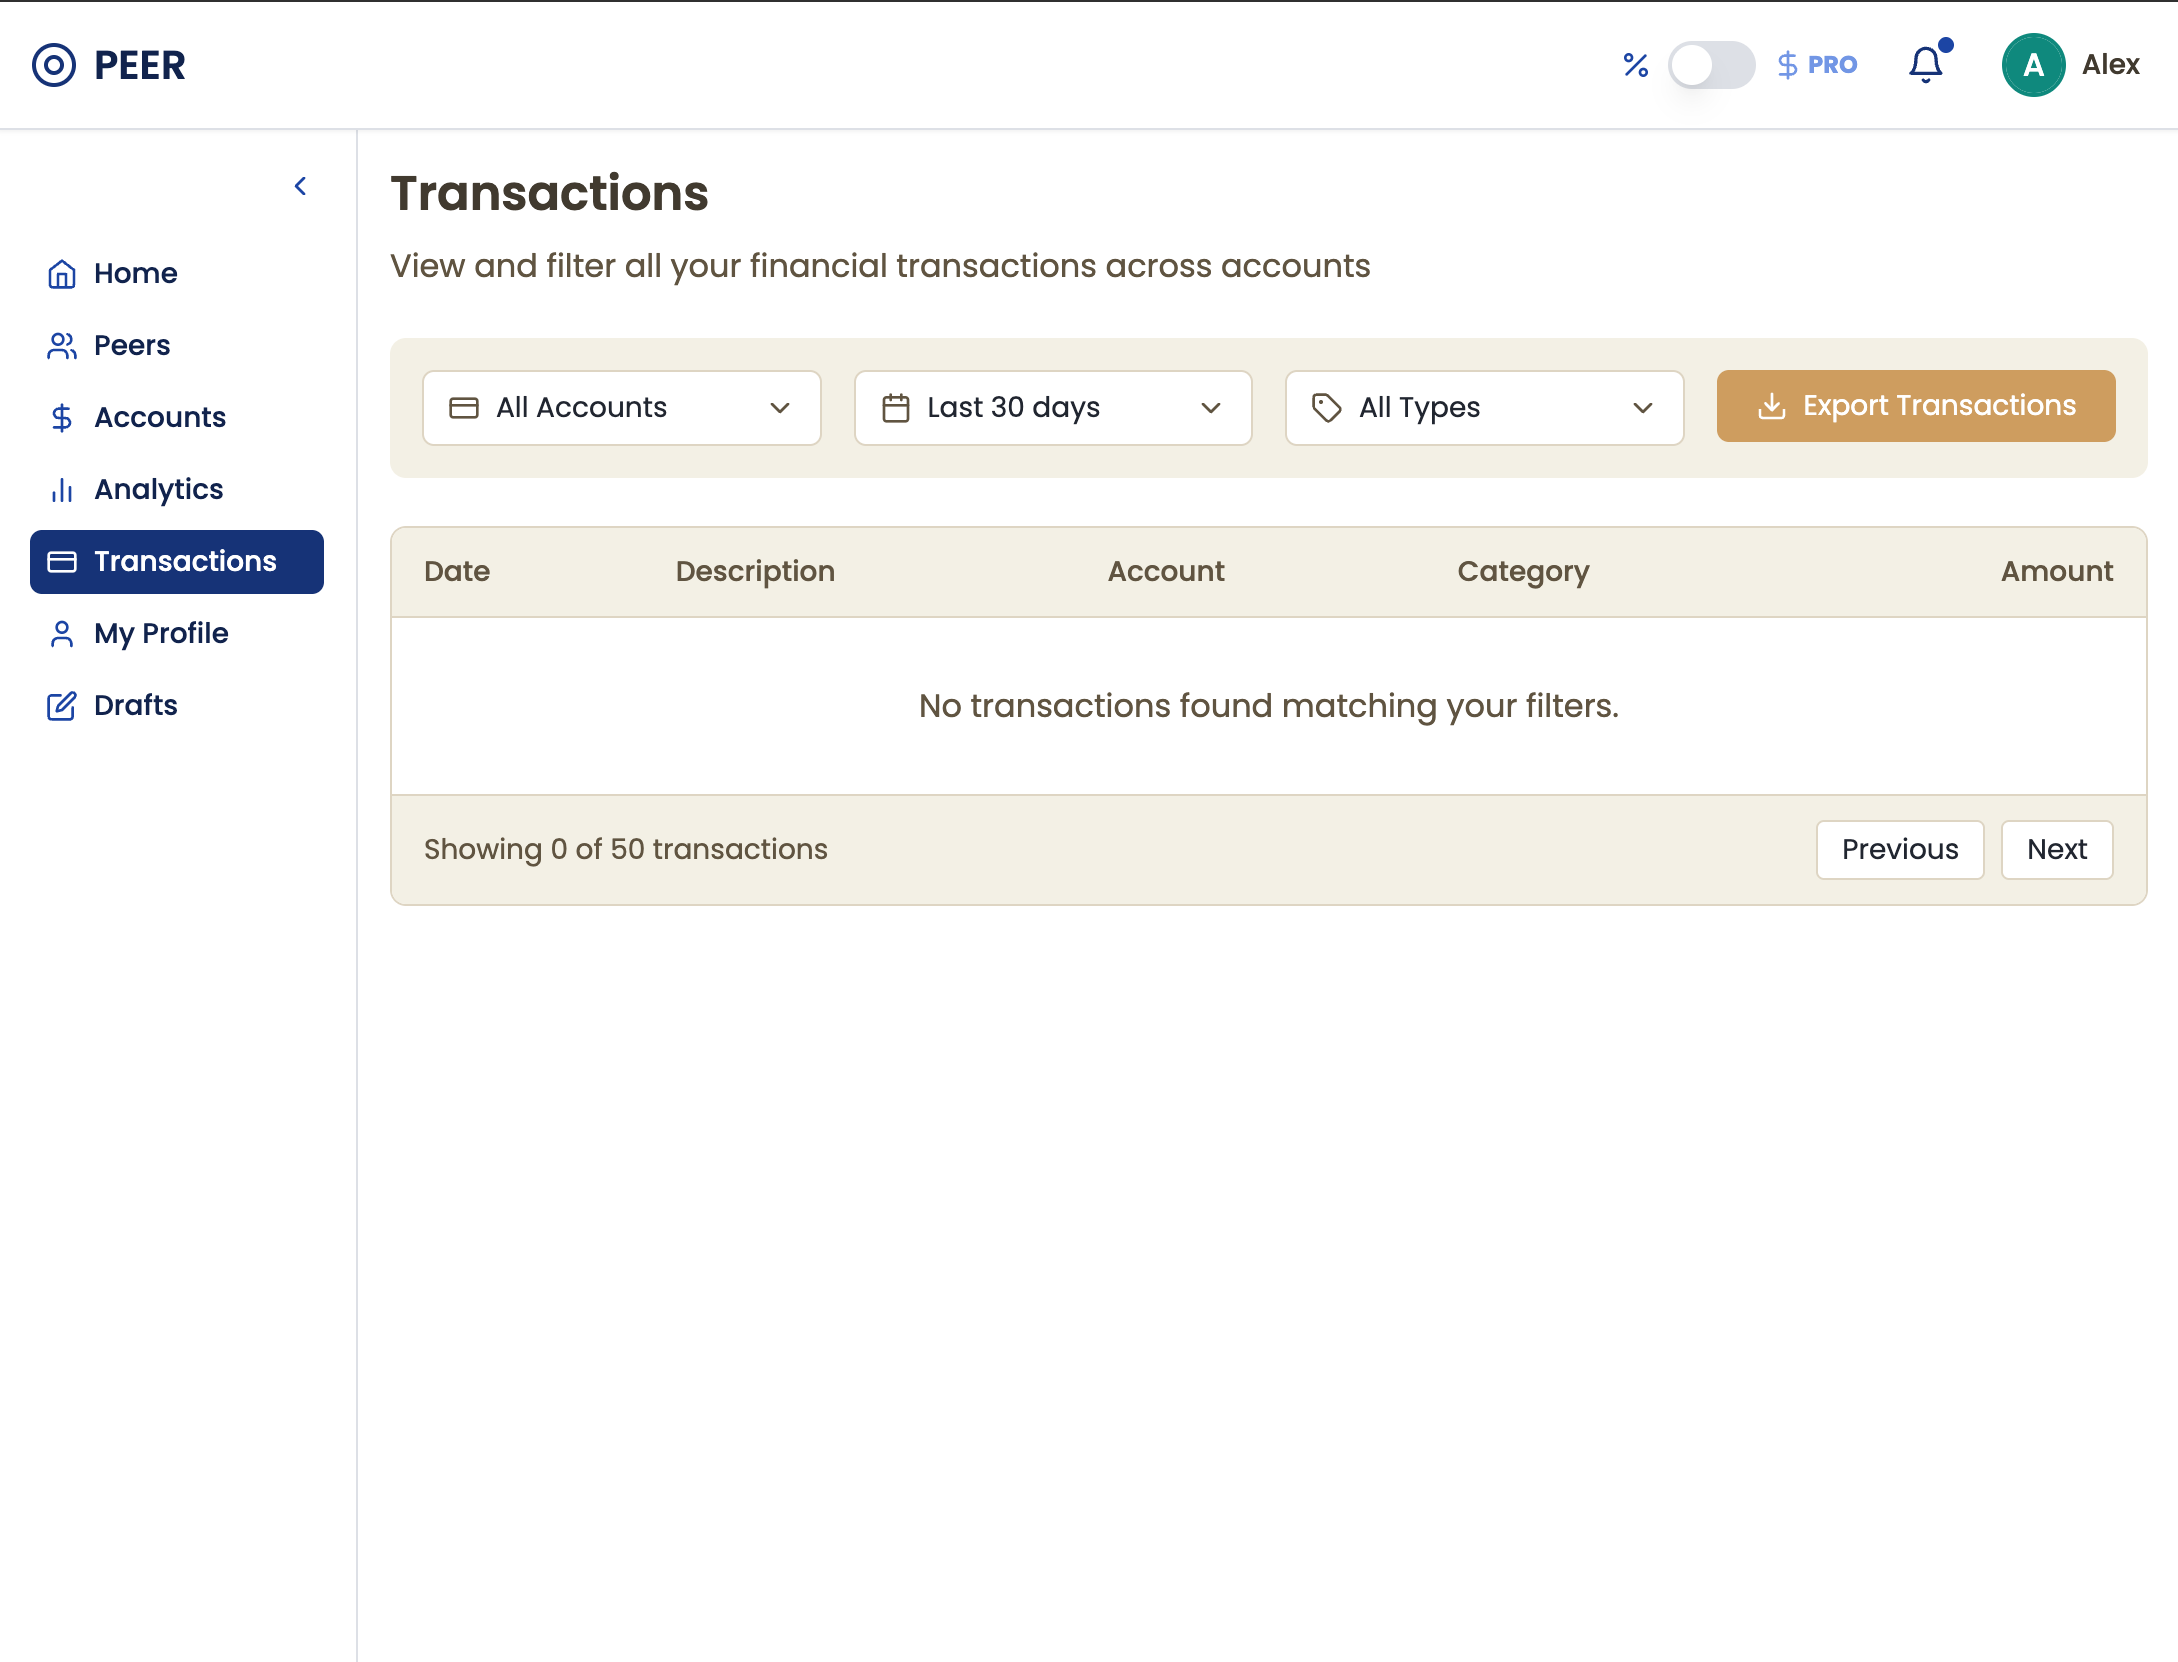Viewport: 2178px width, 1662px height.
Task: Click the Export Transactions button
Action: (1915, 406)
